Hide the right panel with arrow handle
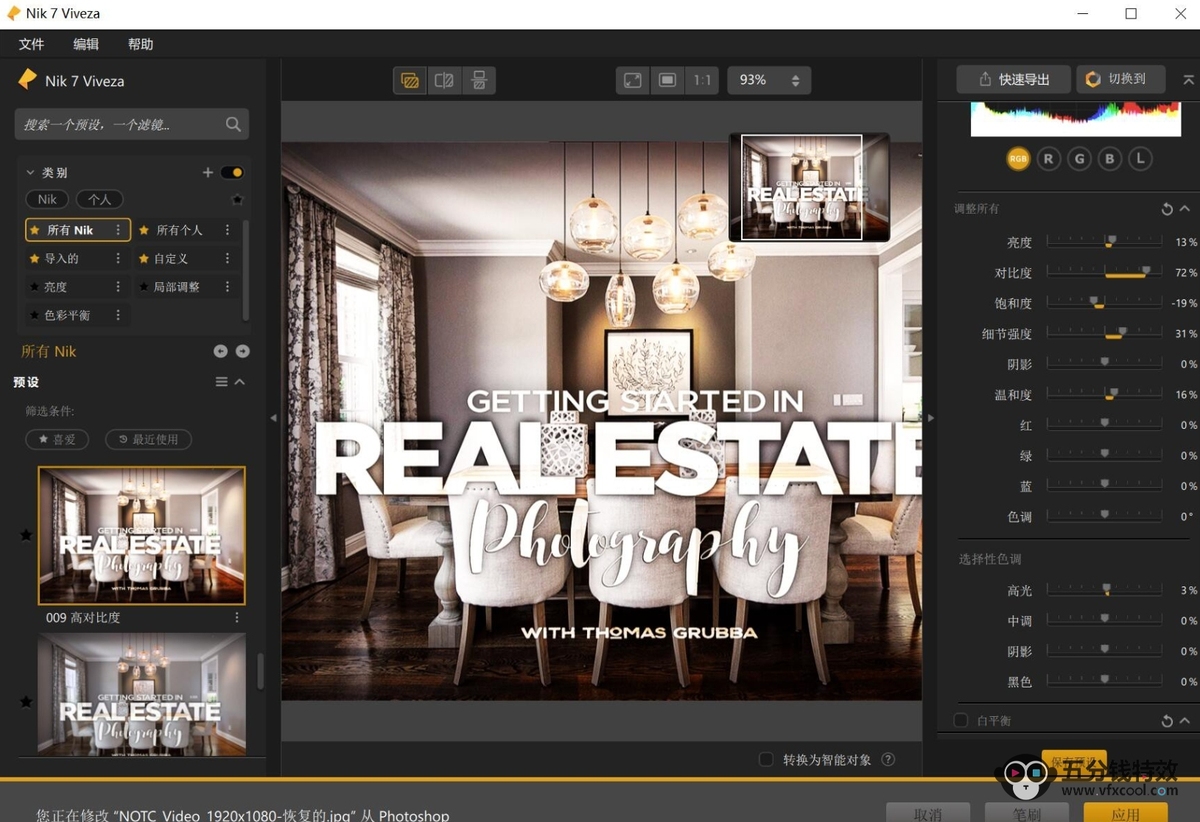Viewport: 1200px width, 822px height. tap(930, 418)
